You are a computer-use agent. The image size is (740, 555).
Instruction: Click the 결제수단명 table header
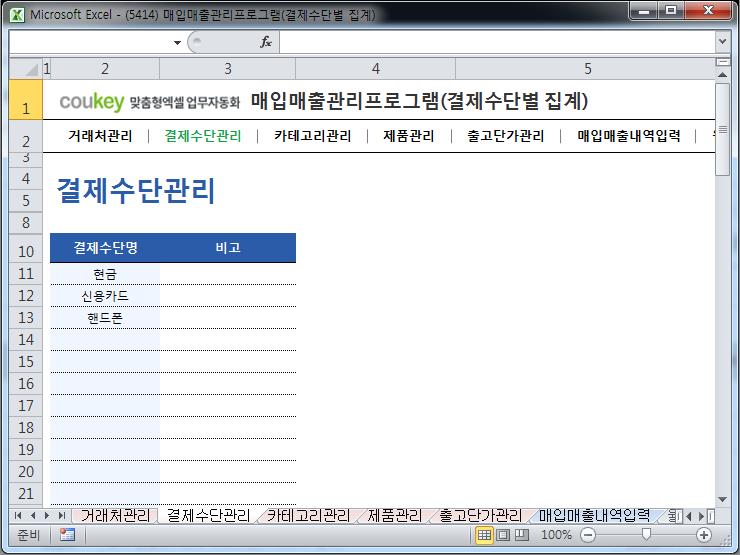coord(105,248)
